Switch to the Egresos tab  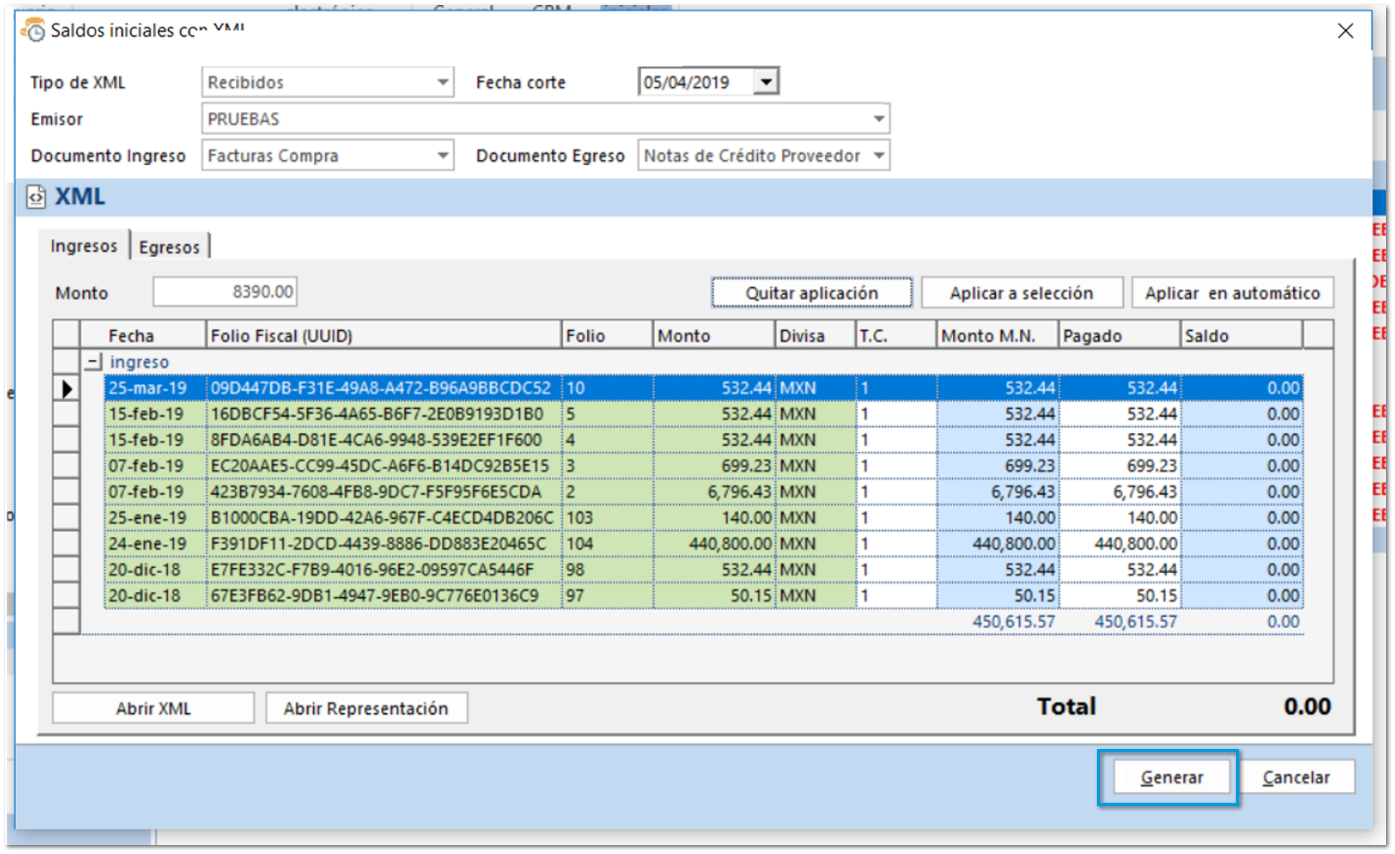tap(170, 247)
